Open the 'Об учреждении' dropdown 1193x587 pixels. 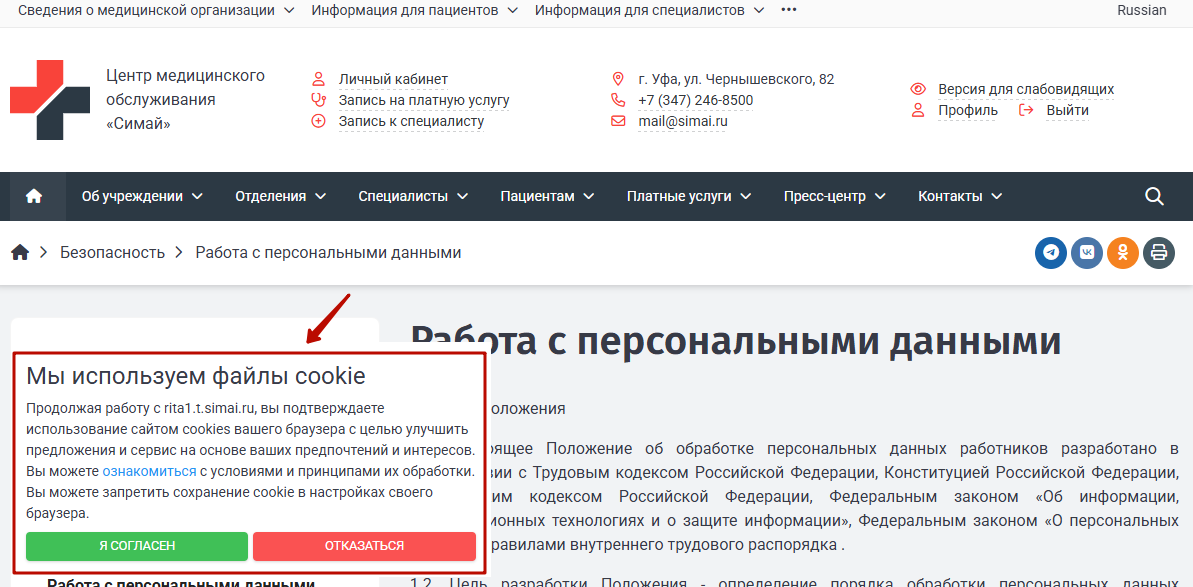pos(142,196)
